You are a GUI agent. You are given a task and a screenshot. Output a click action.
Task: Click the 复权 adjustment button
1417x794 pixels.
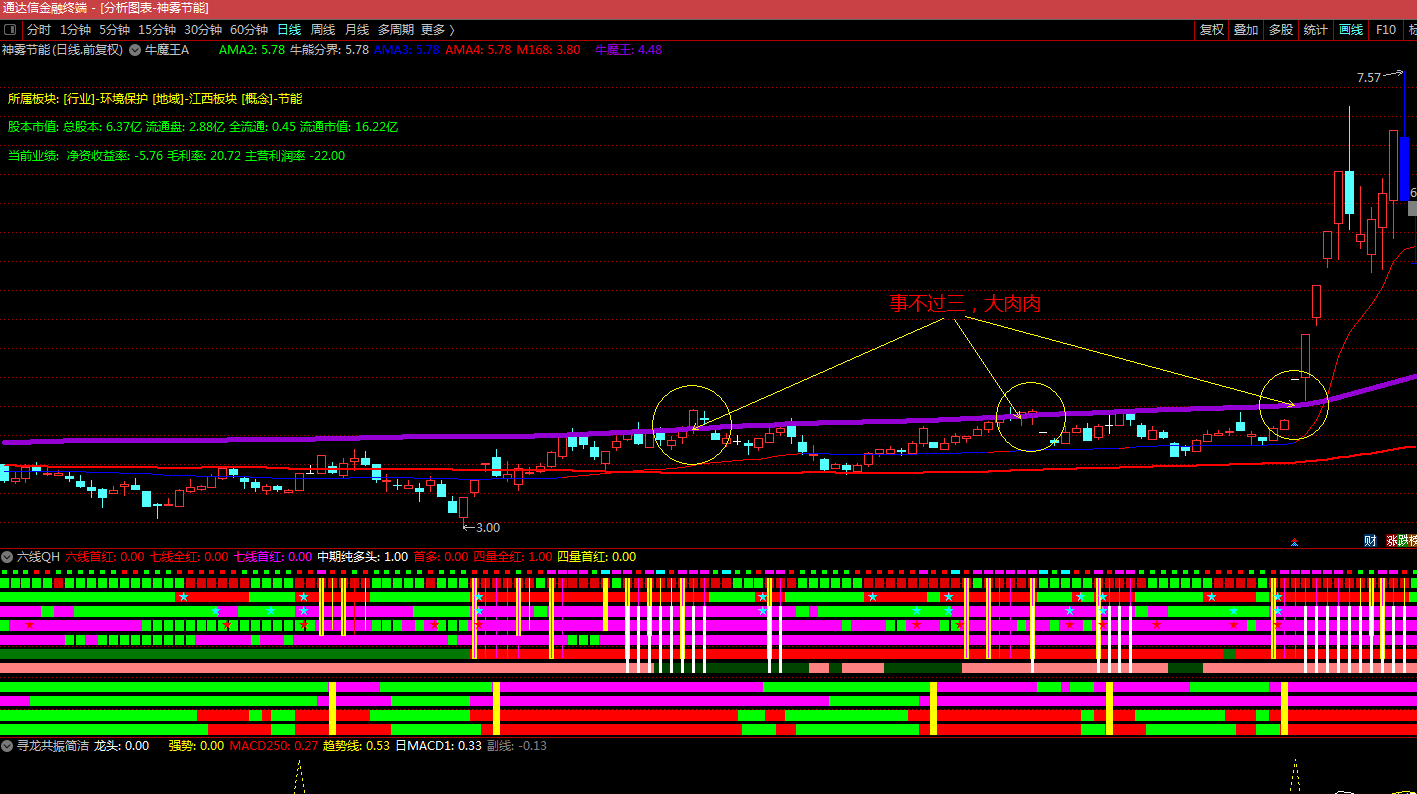coord(1212,30)
